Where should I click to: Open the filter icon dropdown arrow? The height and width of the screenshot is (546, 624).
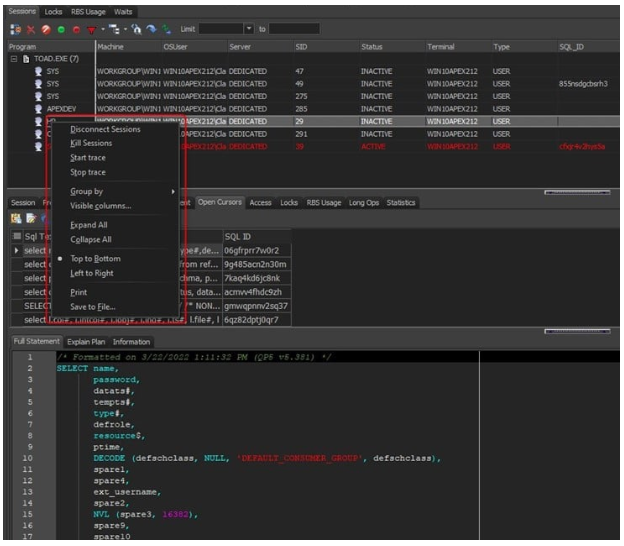point(103,29)
